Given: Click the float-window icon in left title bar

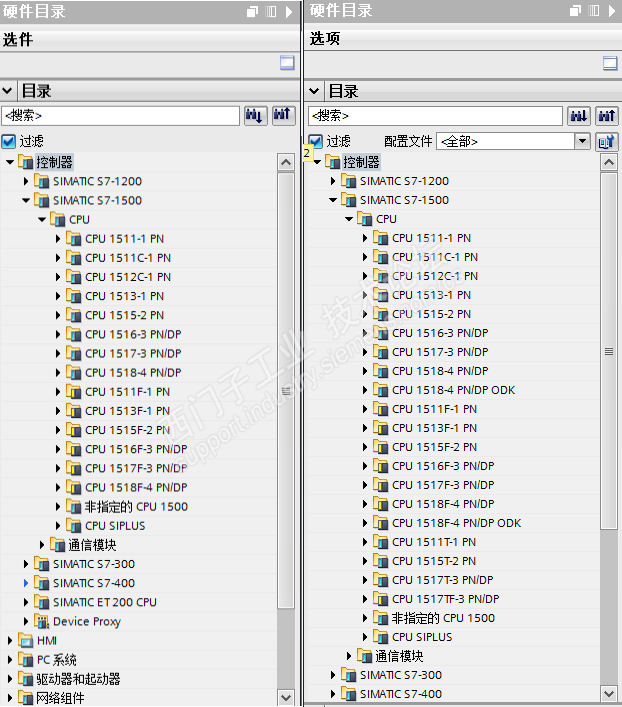Looking at the screenshot, I should (253, 12).
